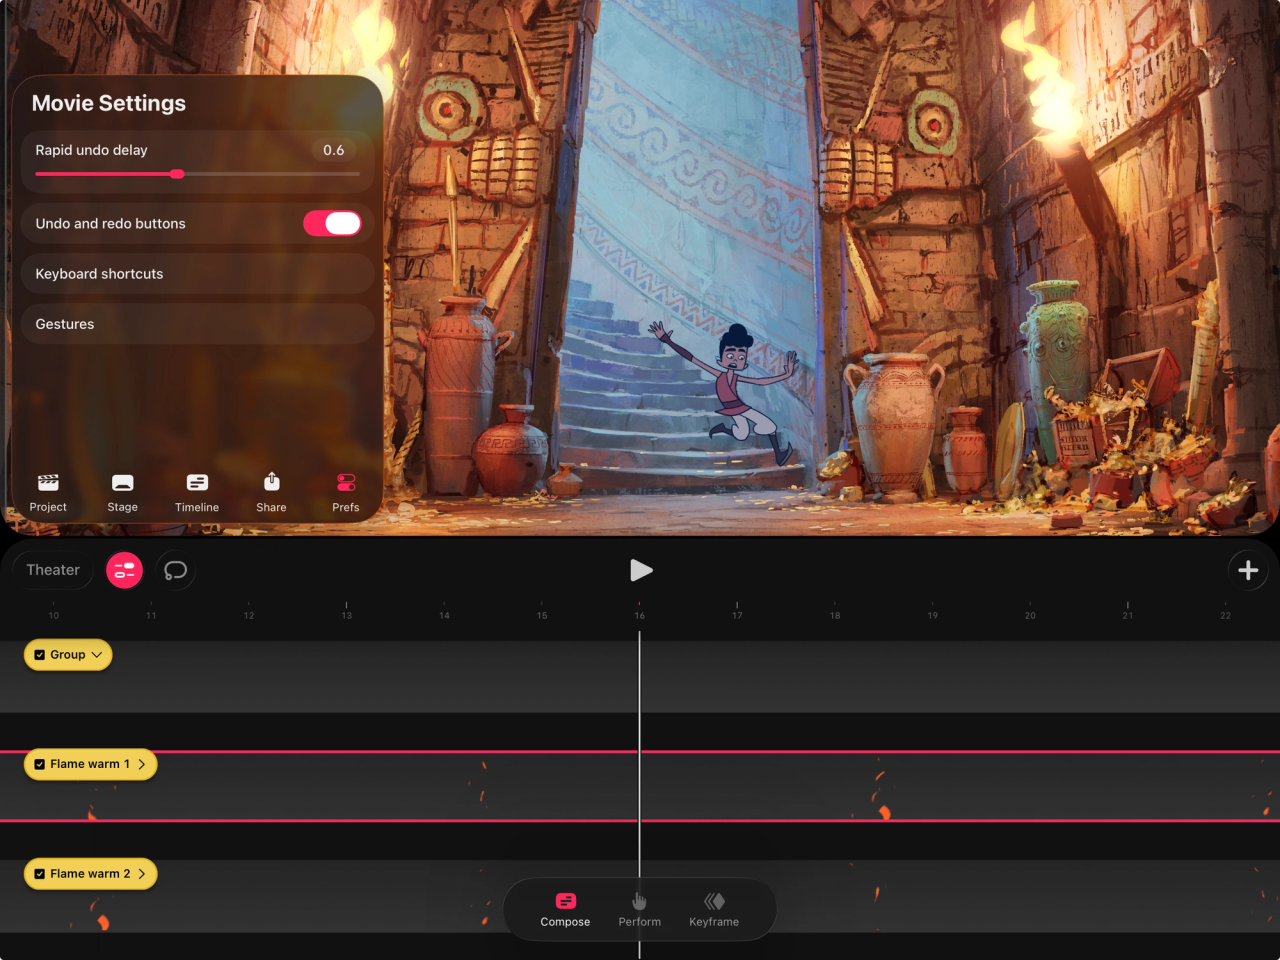Adjust the Rapid undo delay slider

point(177,174)
